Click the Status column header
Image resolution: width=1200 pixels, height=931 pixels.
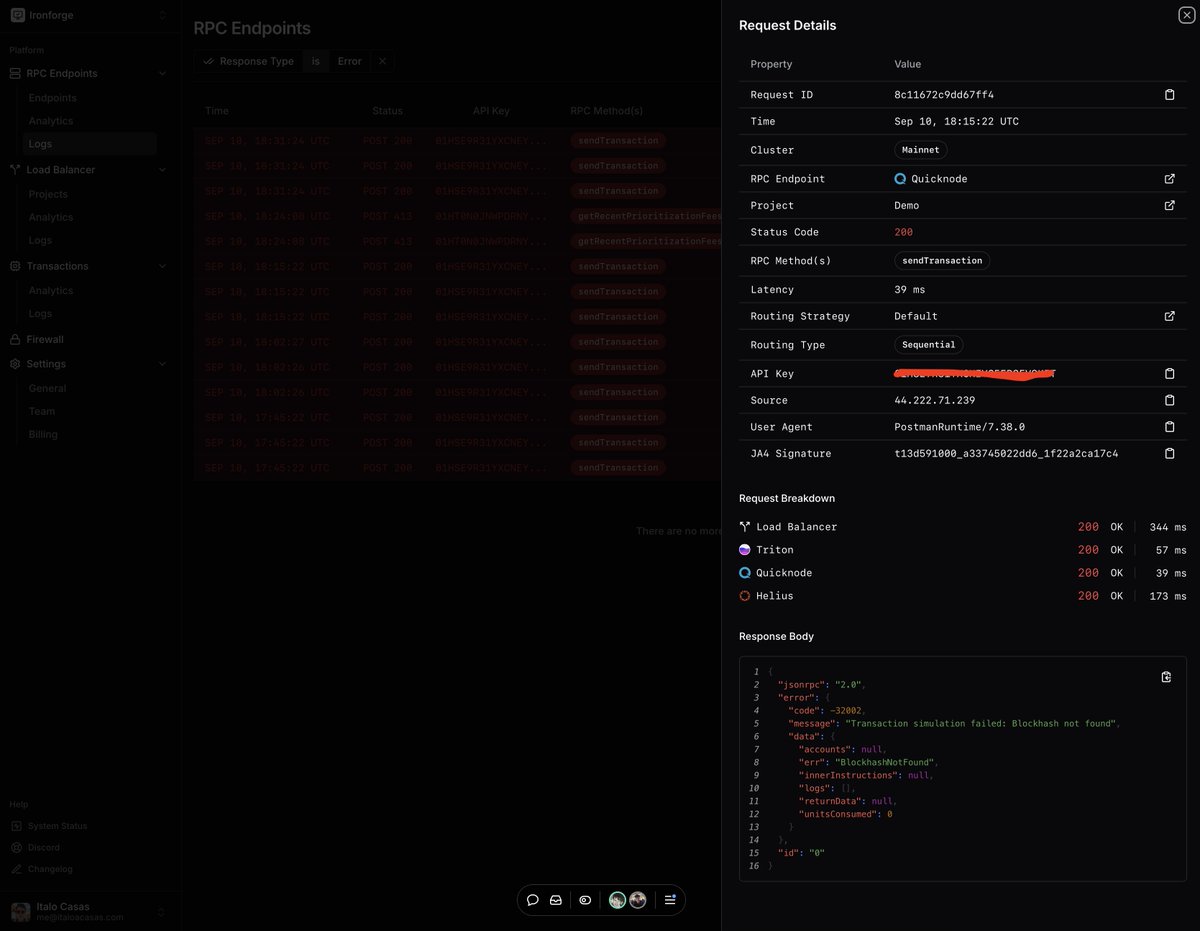pos(388,111)
